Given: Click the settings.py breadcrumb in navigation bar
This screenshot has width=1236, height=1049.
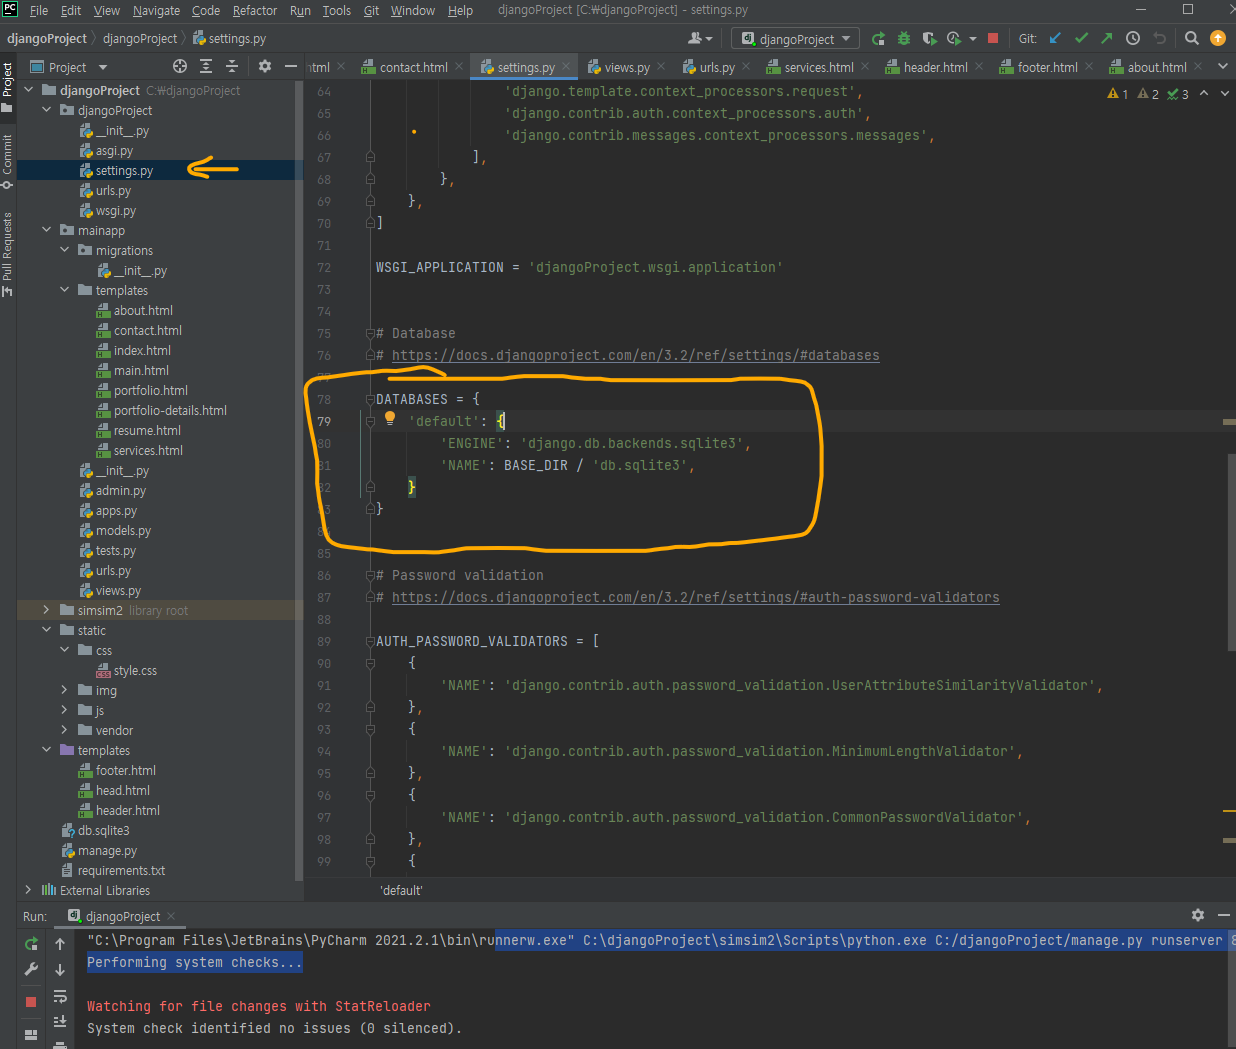Looking at the screenshot, I should pyautogui.click(x=229, y=39).
